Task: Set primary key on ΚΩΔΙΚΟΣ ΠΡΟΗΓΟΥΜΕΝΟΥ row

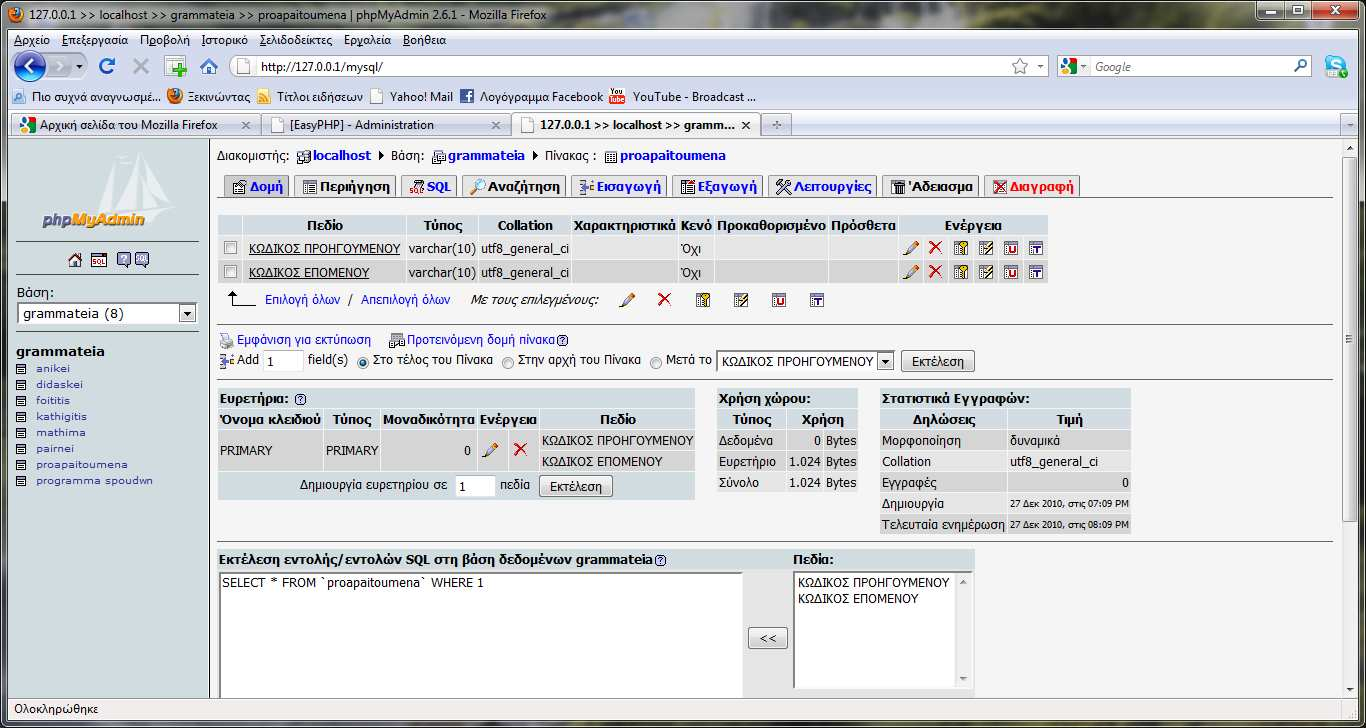Action: 961,247
